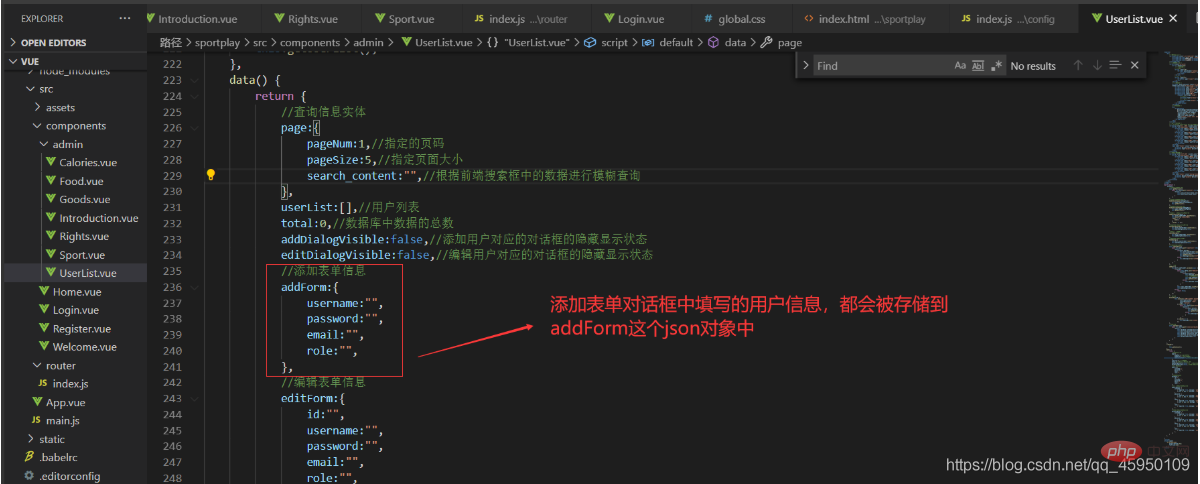Image resolution: width=1200 pixels, height=484 pixels.
Task: Toggle Match Case in Find widget
Action: (x=960, y=66)
